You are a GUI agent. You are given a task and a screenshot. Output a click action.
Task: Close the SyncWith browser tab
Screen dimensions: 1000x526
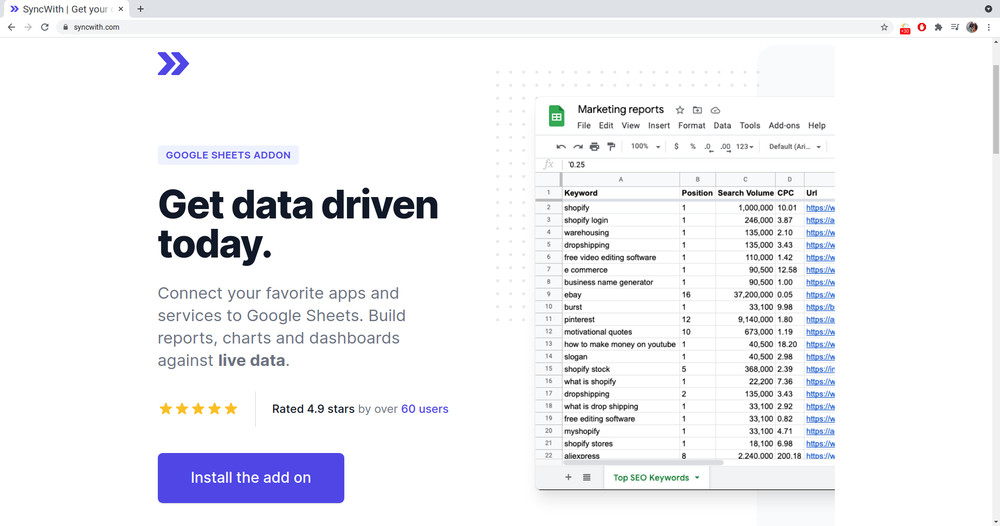point(121,9)
